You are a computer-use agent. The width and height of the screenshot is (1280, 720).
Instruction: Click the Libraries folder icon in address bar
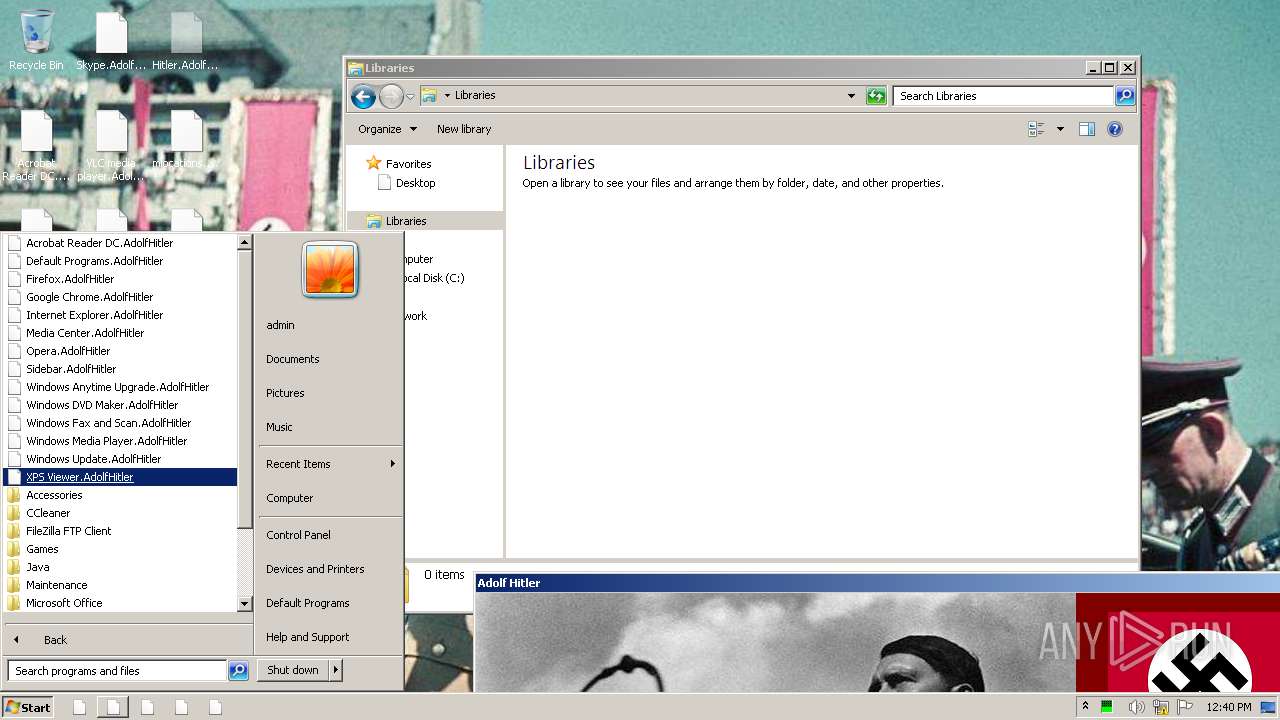[x=429, y=95]
